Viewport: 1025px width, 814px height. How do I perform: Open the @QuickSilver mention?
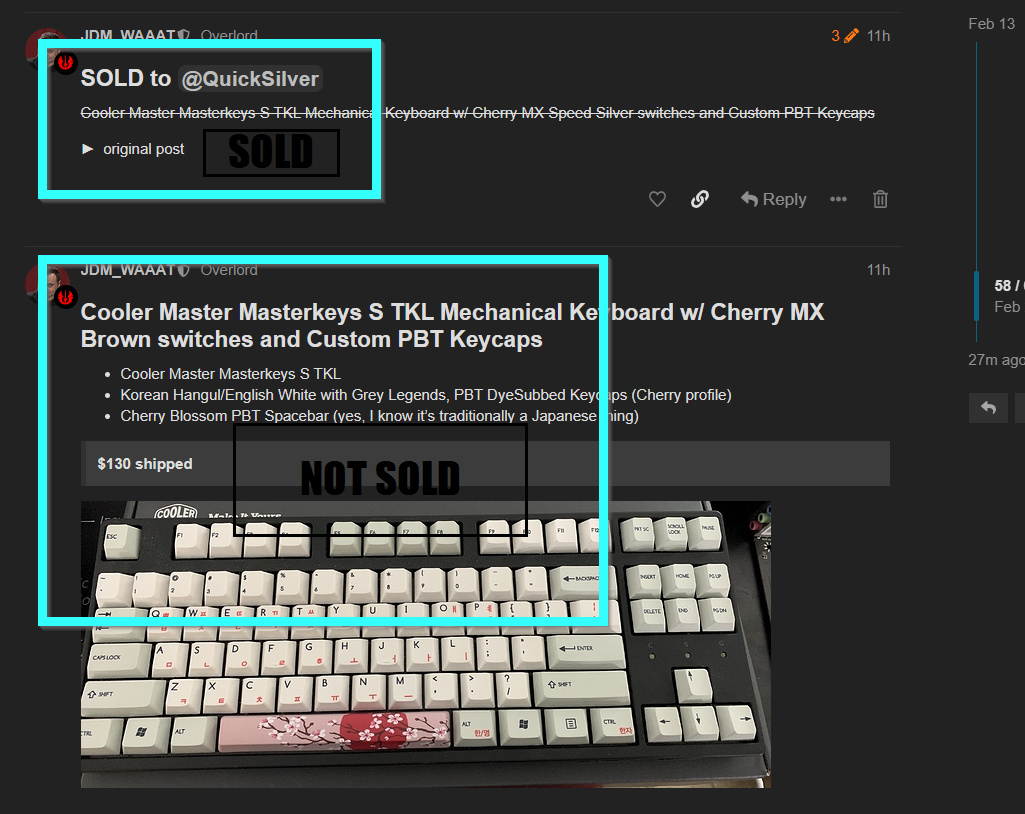tap(250, 79)
